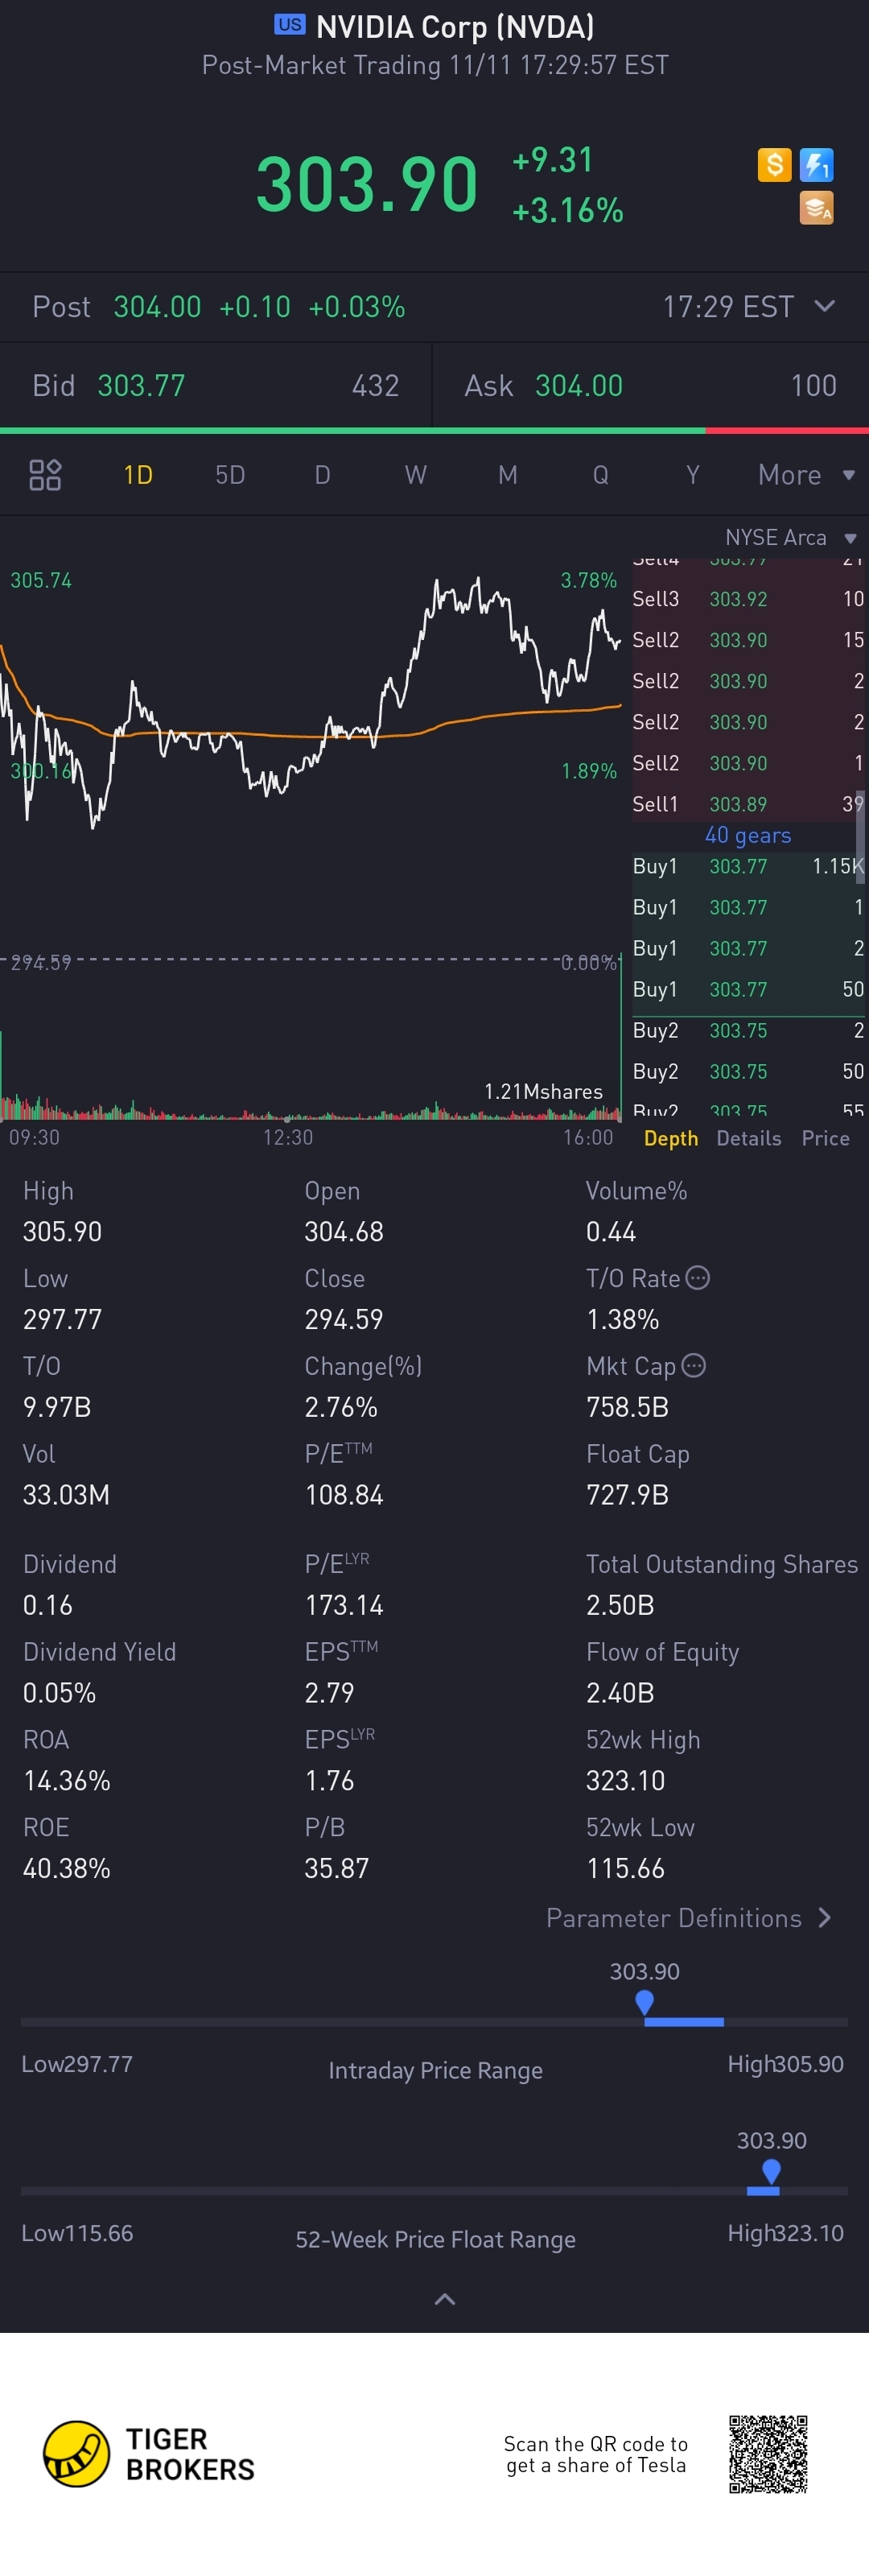Viewport: 869px width, 2576px height.
Task: Switch to the W weekly chart tab
Action: tap(415, 475)
